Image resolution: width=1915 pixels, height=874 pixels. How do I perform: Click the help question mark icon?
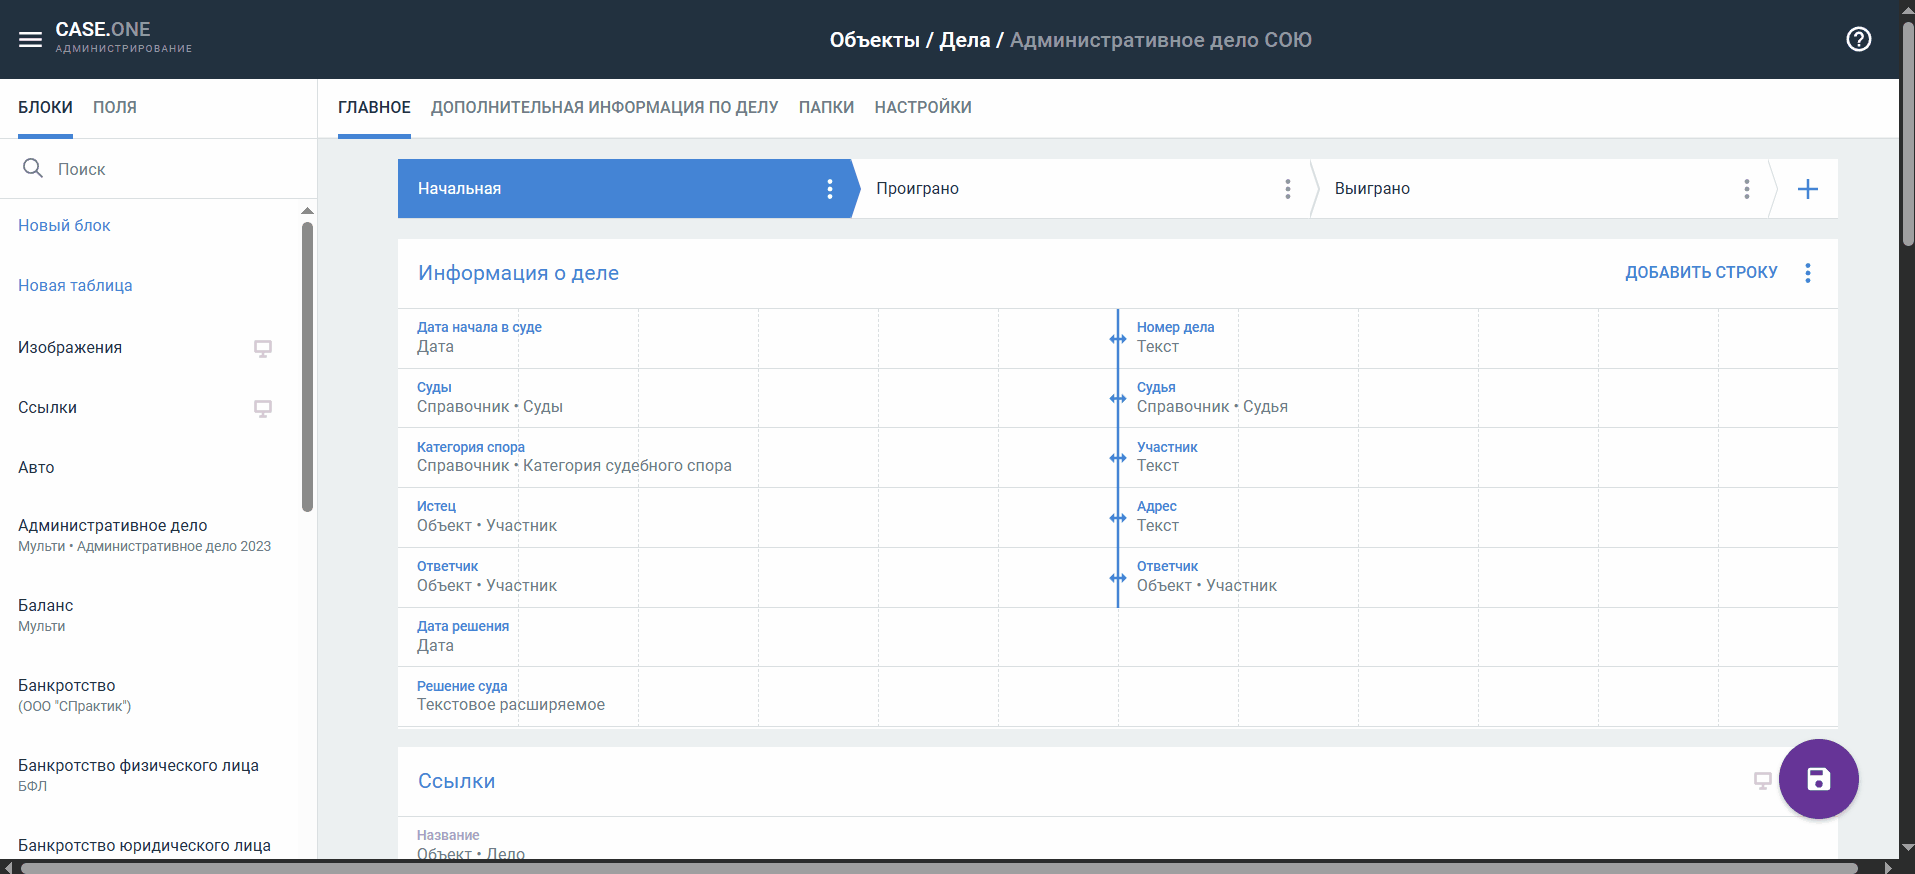point(1858,40)
